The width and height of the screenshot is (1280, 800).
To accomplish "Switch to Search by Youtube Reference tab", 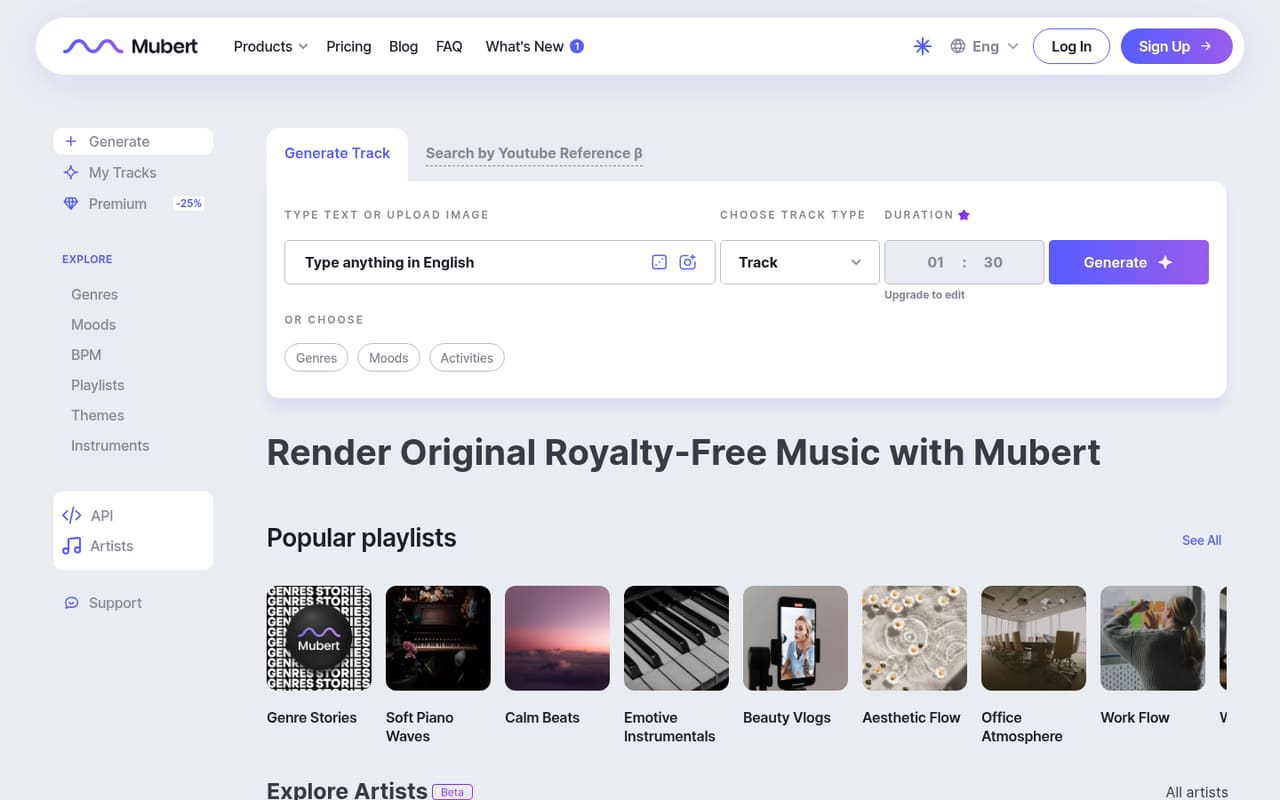I will click(534, 153).
